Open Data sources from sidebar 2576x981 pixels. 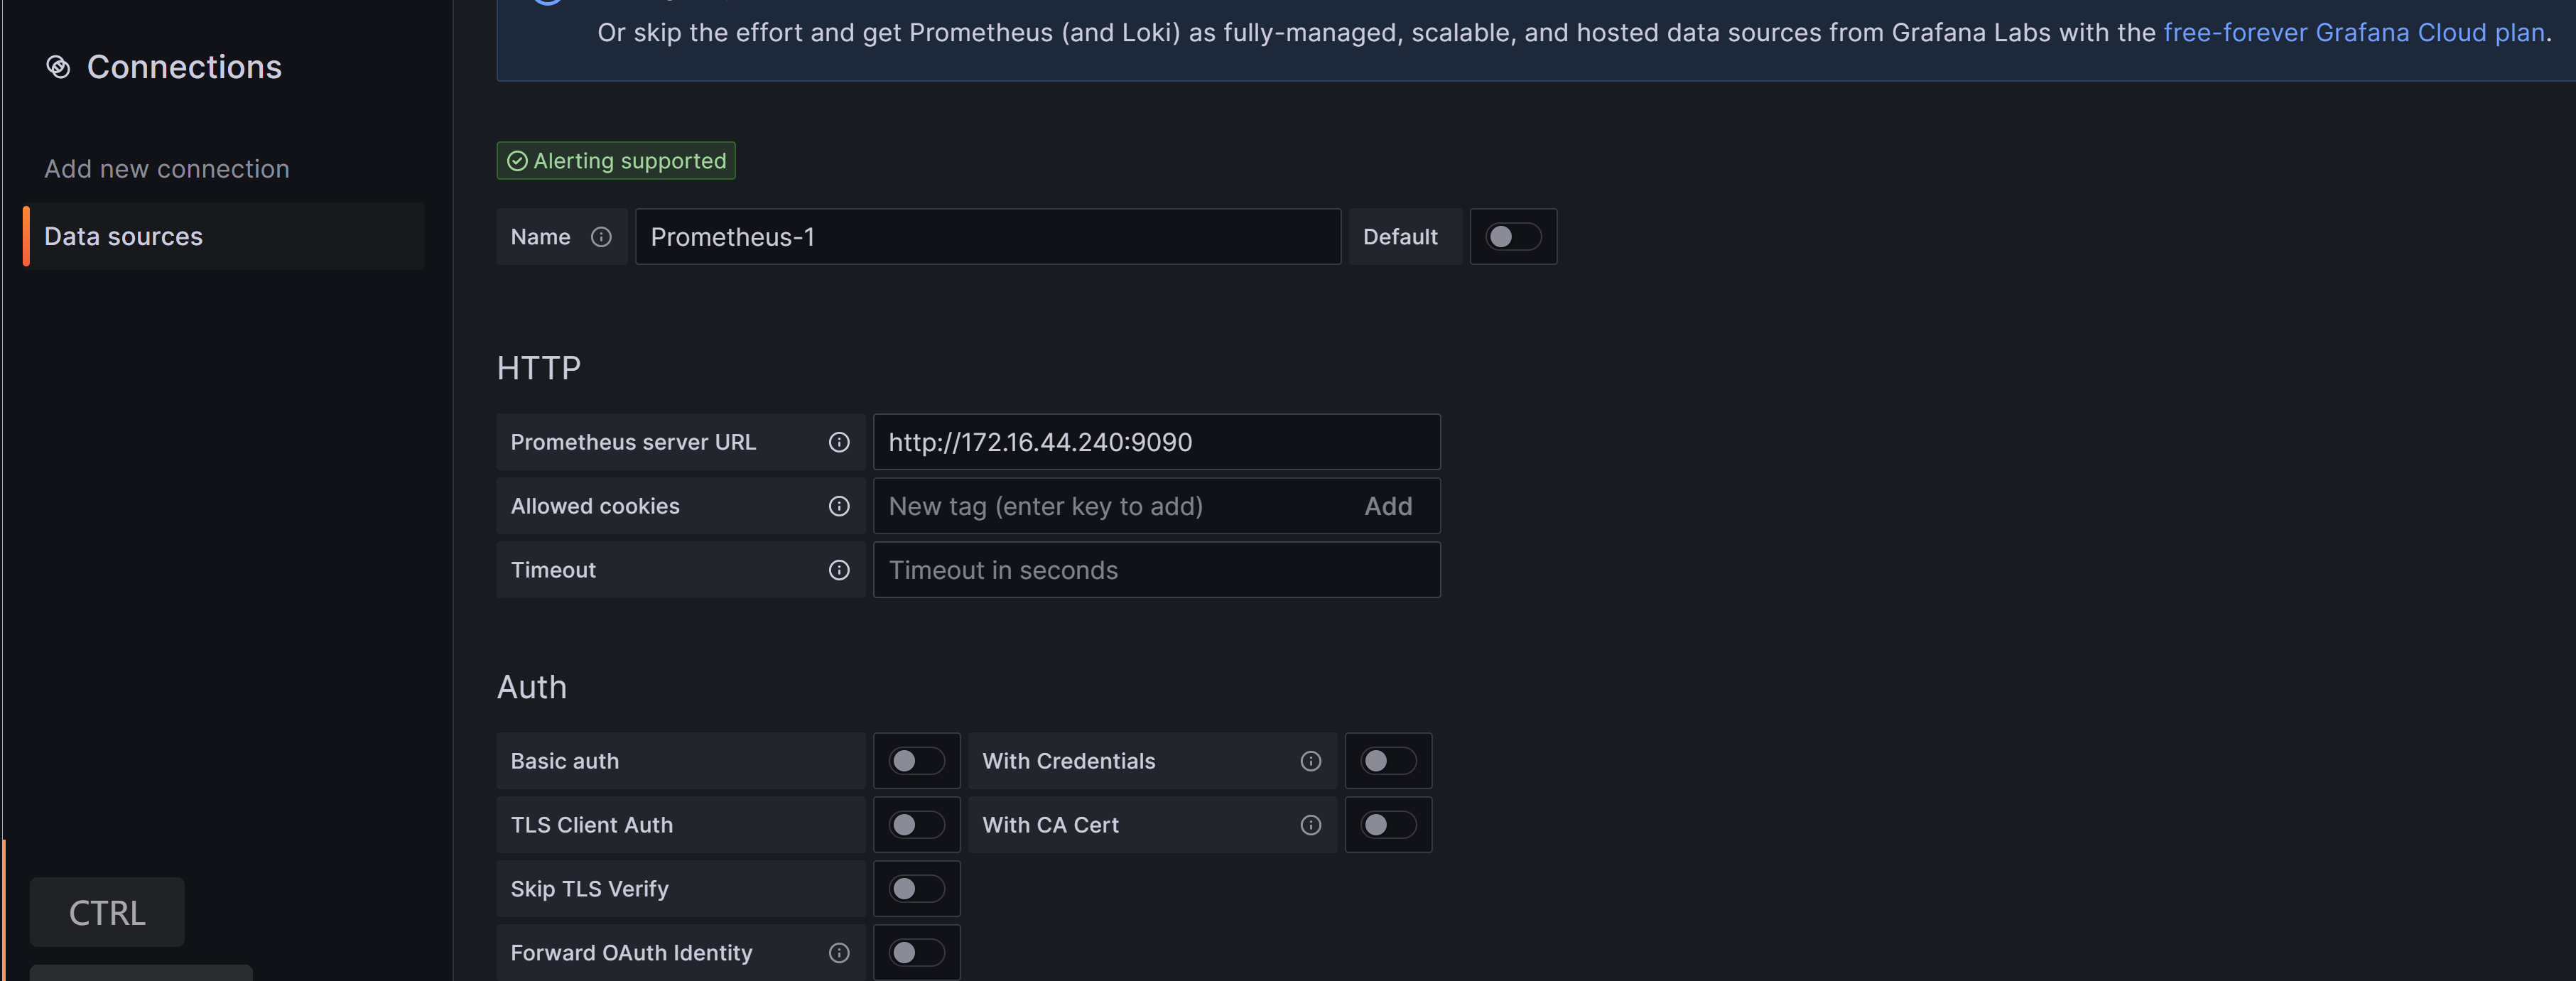tap(123, 236)
